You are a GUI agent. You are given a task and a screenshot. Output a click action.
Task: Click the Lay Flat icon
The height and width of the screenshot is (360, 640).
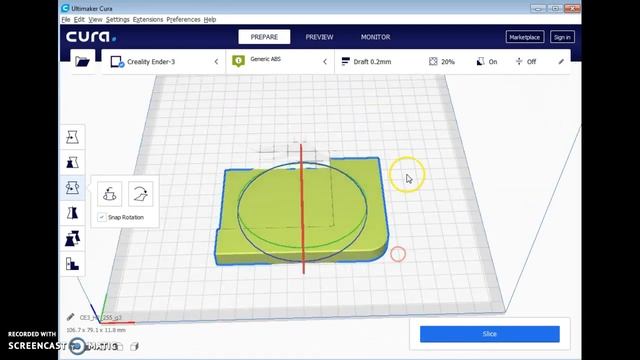(141, 194)
